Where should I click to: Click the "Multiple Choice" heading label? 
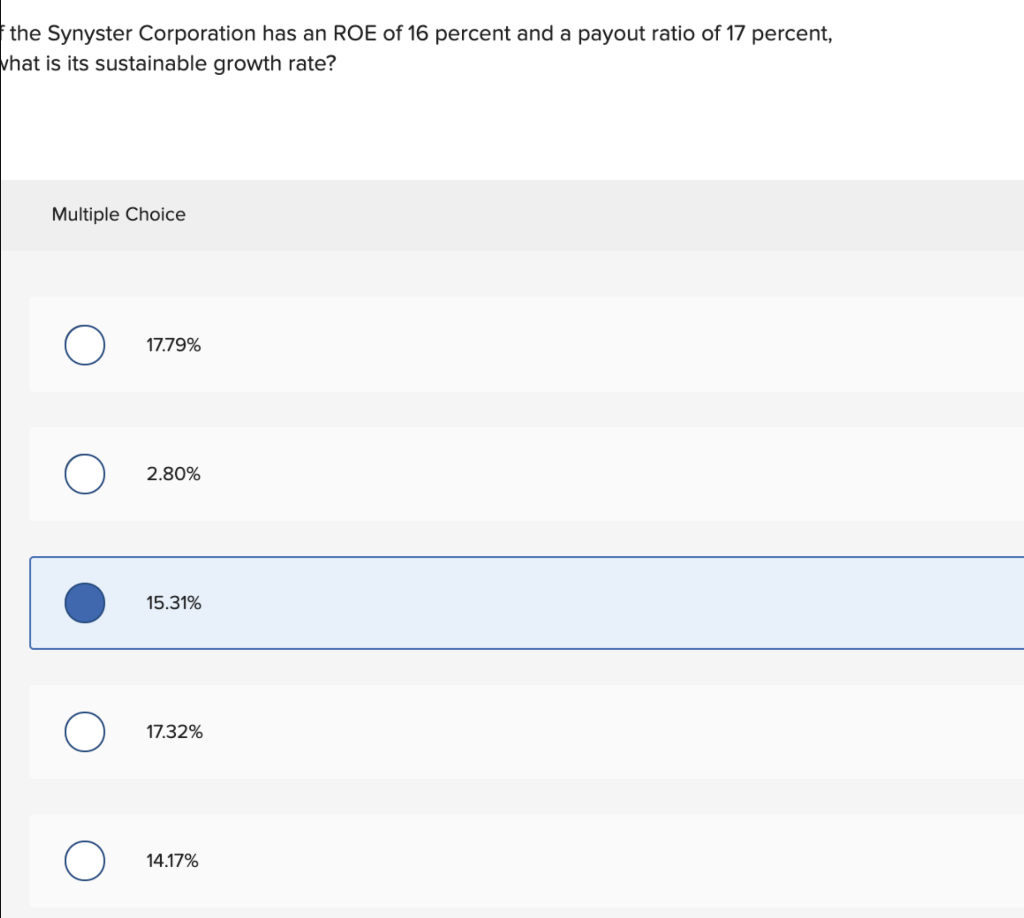click(118, 215)
